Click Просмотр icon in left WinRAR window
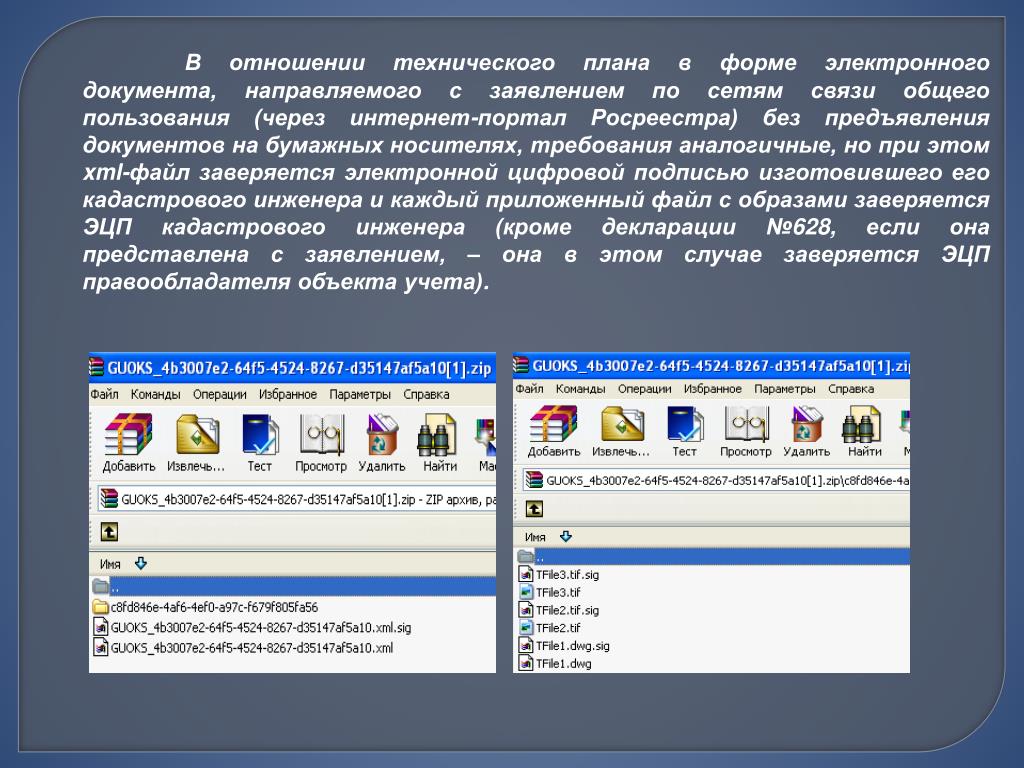This screenshot has width=1024, height=768. [x=321, y=434]
